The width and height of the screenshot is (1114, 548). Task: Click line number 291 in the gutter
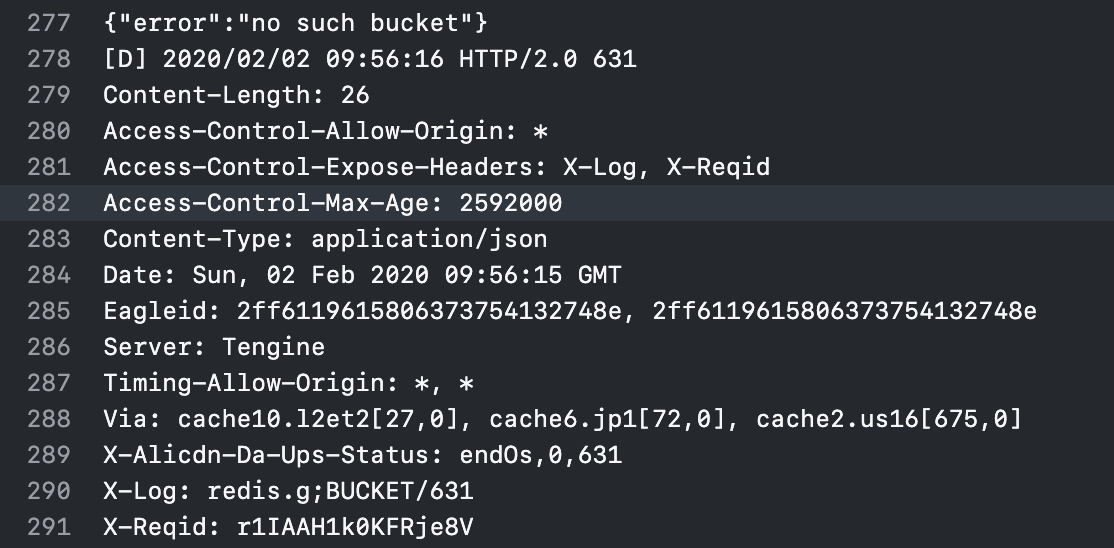click(x=48, y=527)
